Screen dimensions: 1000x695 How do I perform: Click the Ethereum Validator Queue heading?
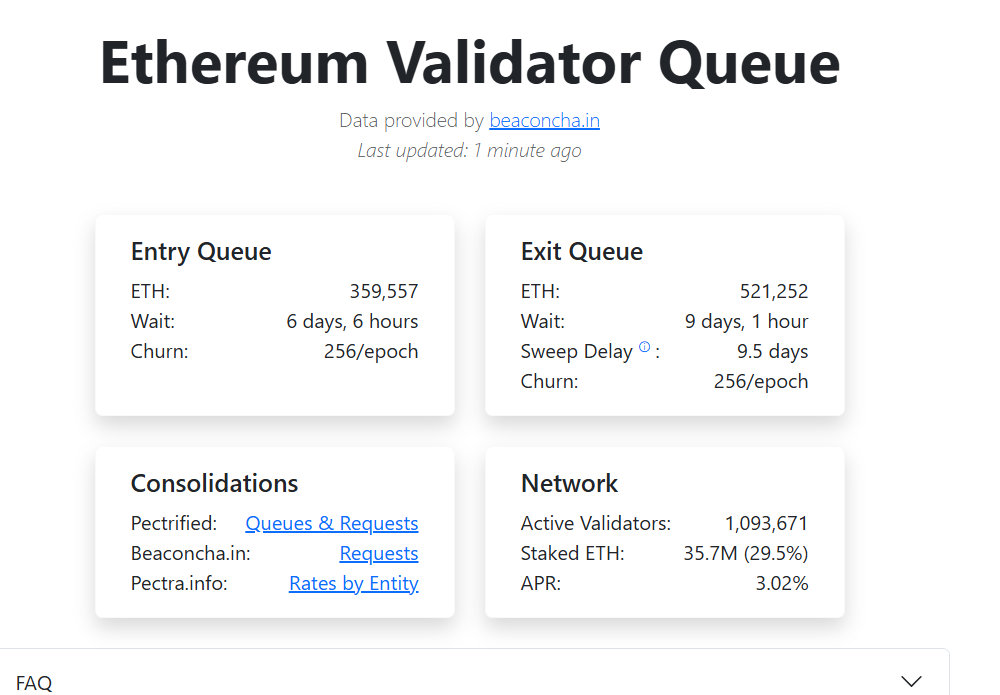470,62
